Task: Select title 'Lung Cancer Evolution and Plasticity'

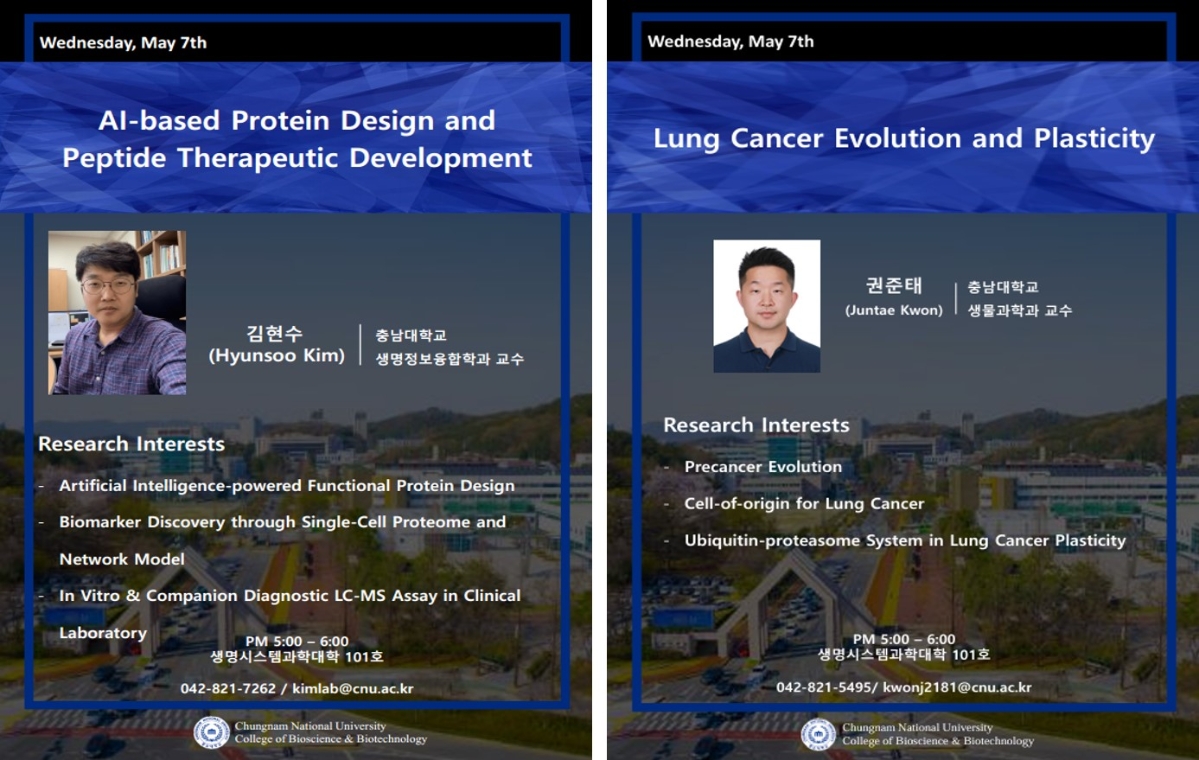Action: point(904,138)
